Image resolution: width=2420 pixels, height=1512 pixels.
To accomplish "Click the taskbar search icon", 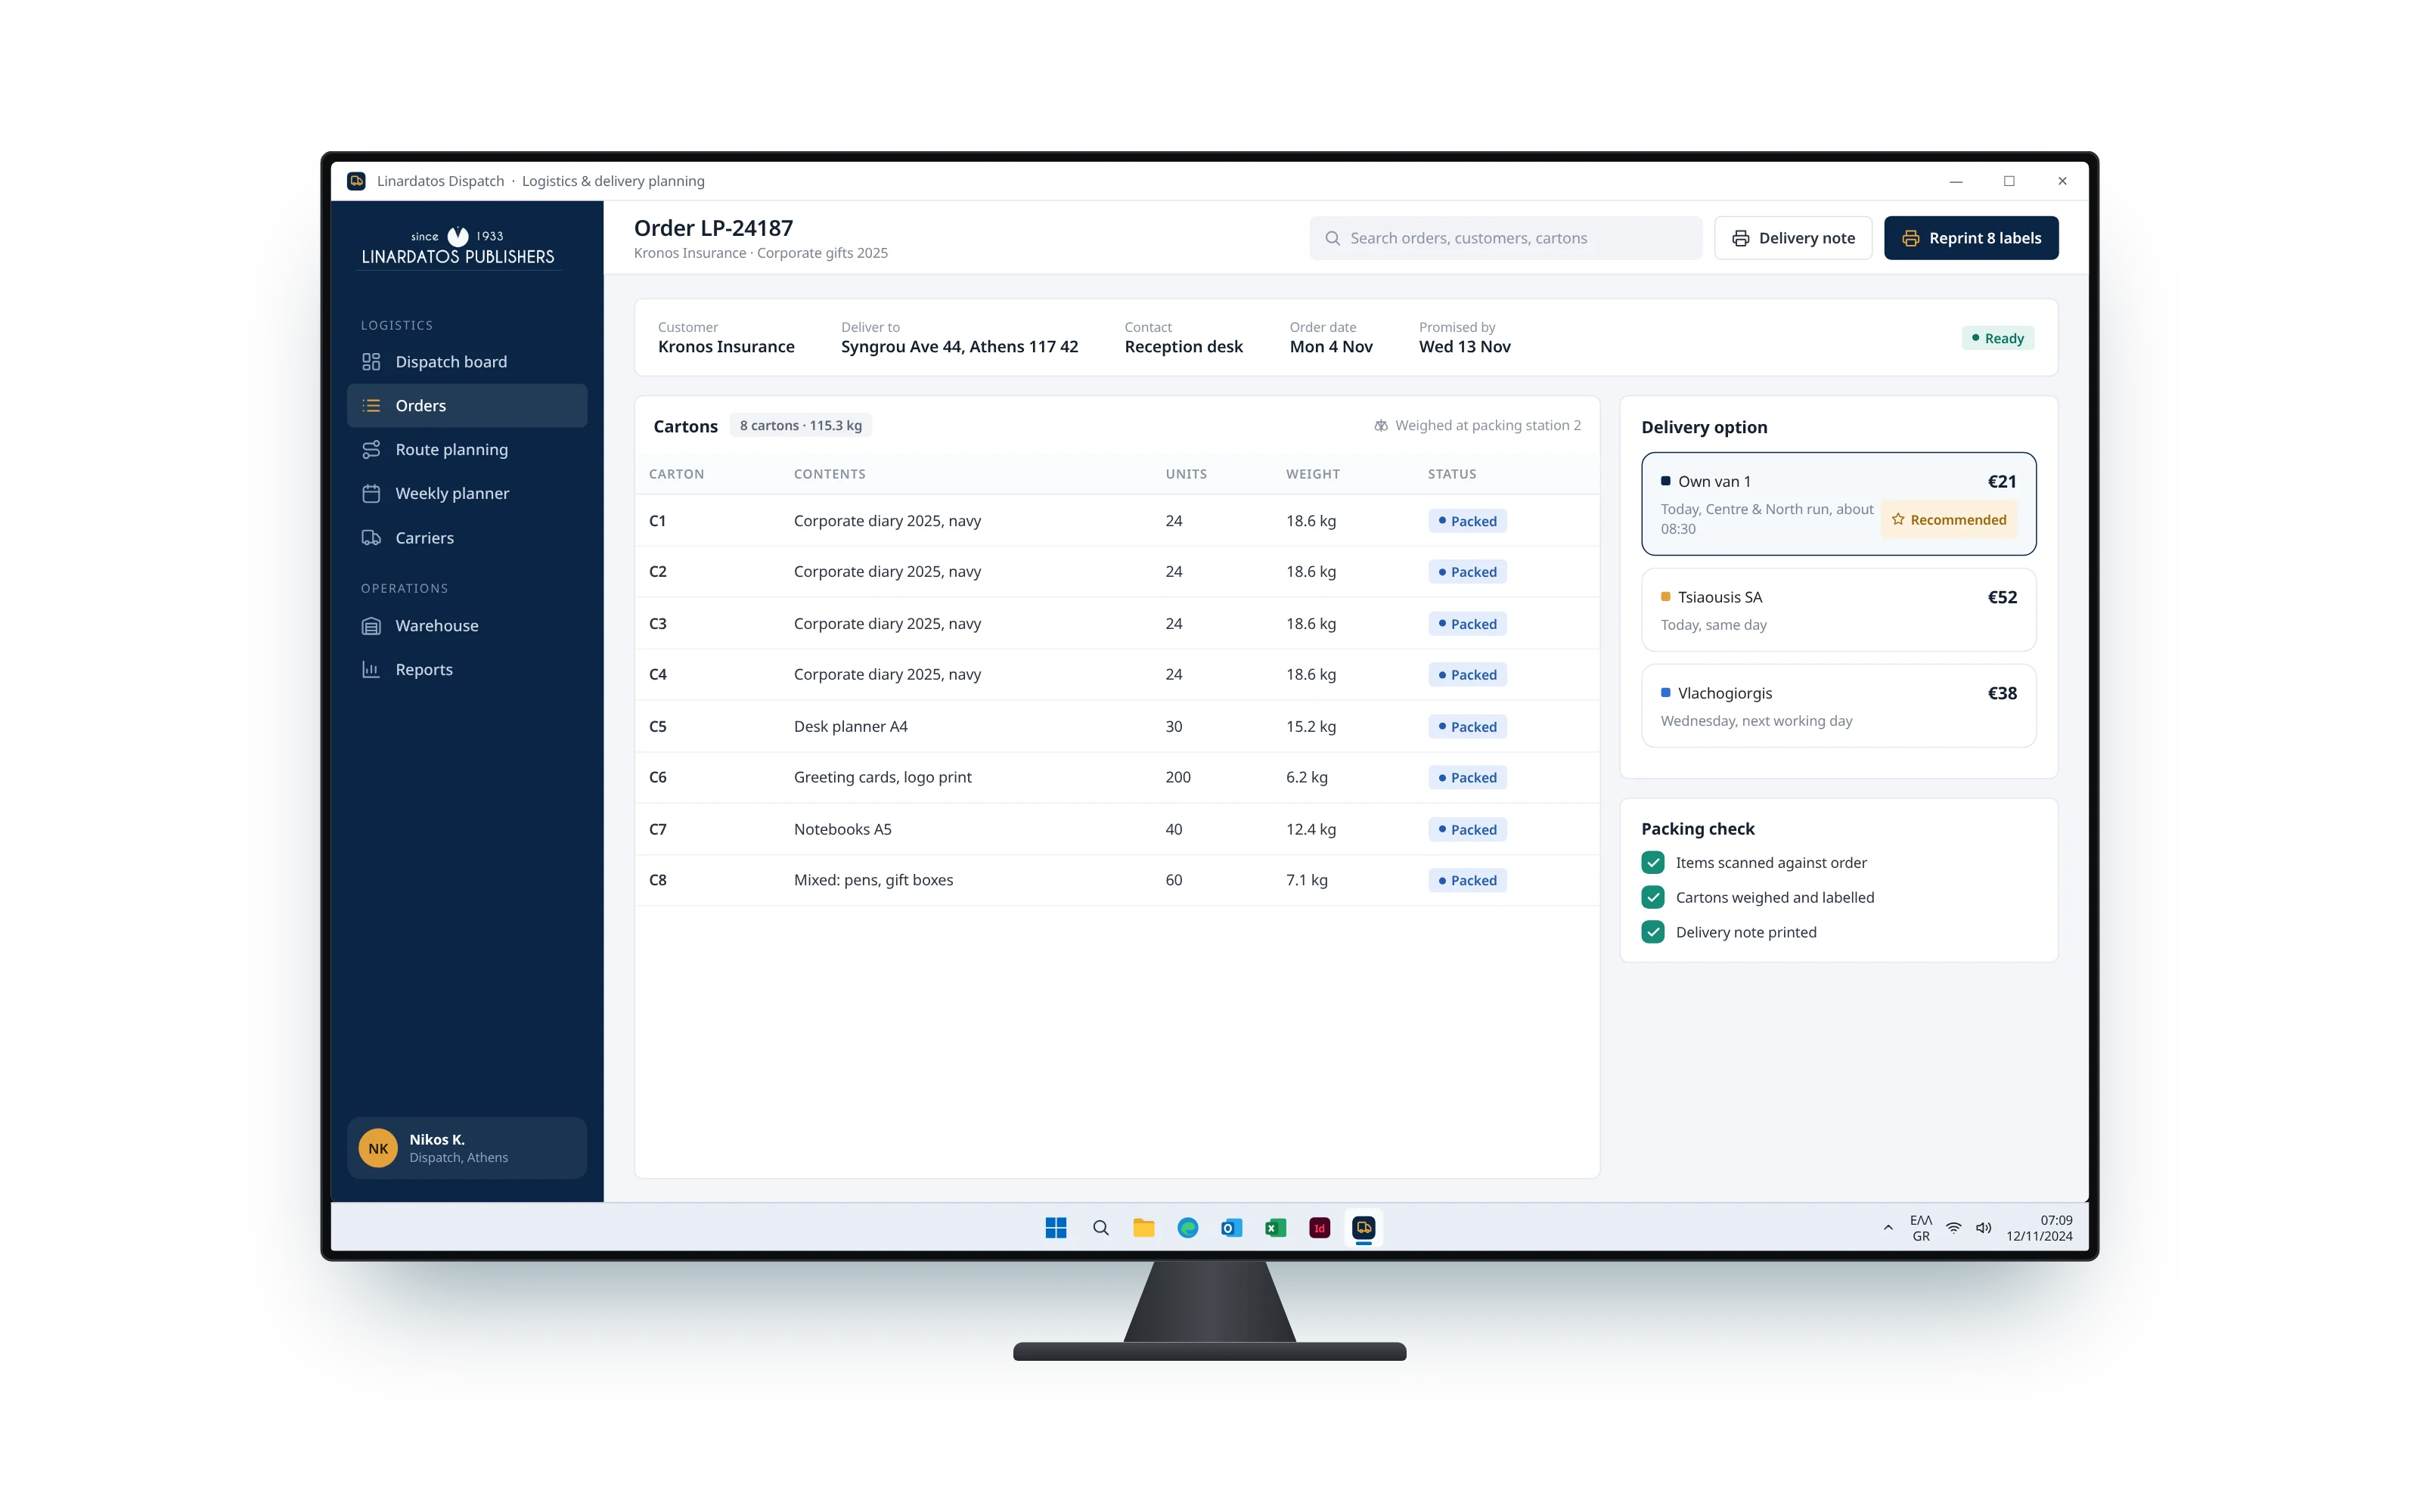I will pyautogui.click(x=1100, y=1228).
